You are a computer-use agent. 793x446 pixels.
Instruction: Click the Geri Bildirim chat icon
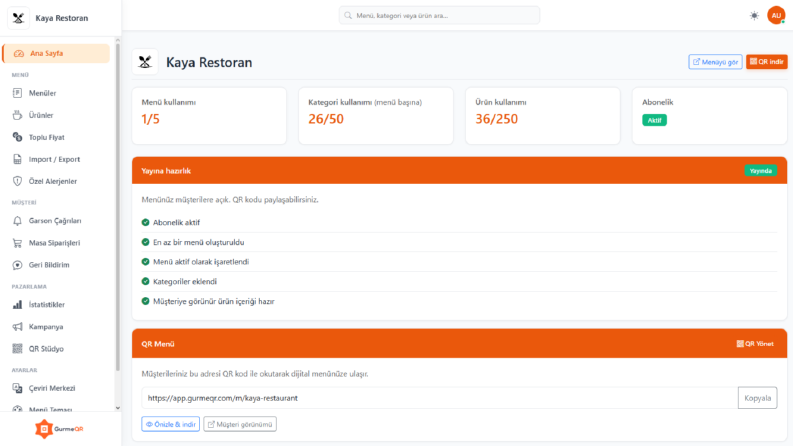(x=17, y=265)
